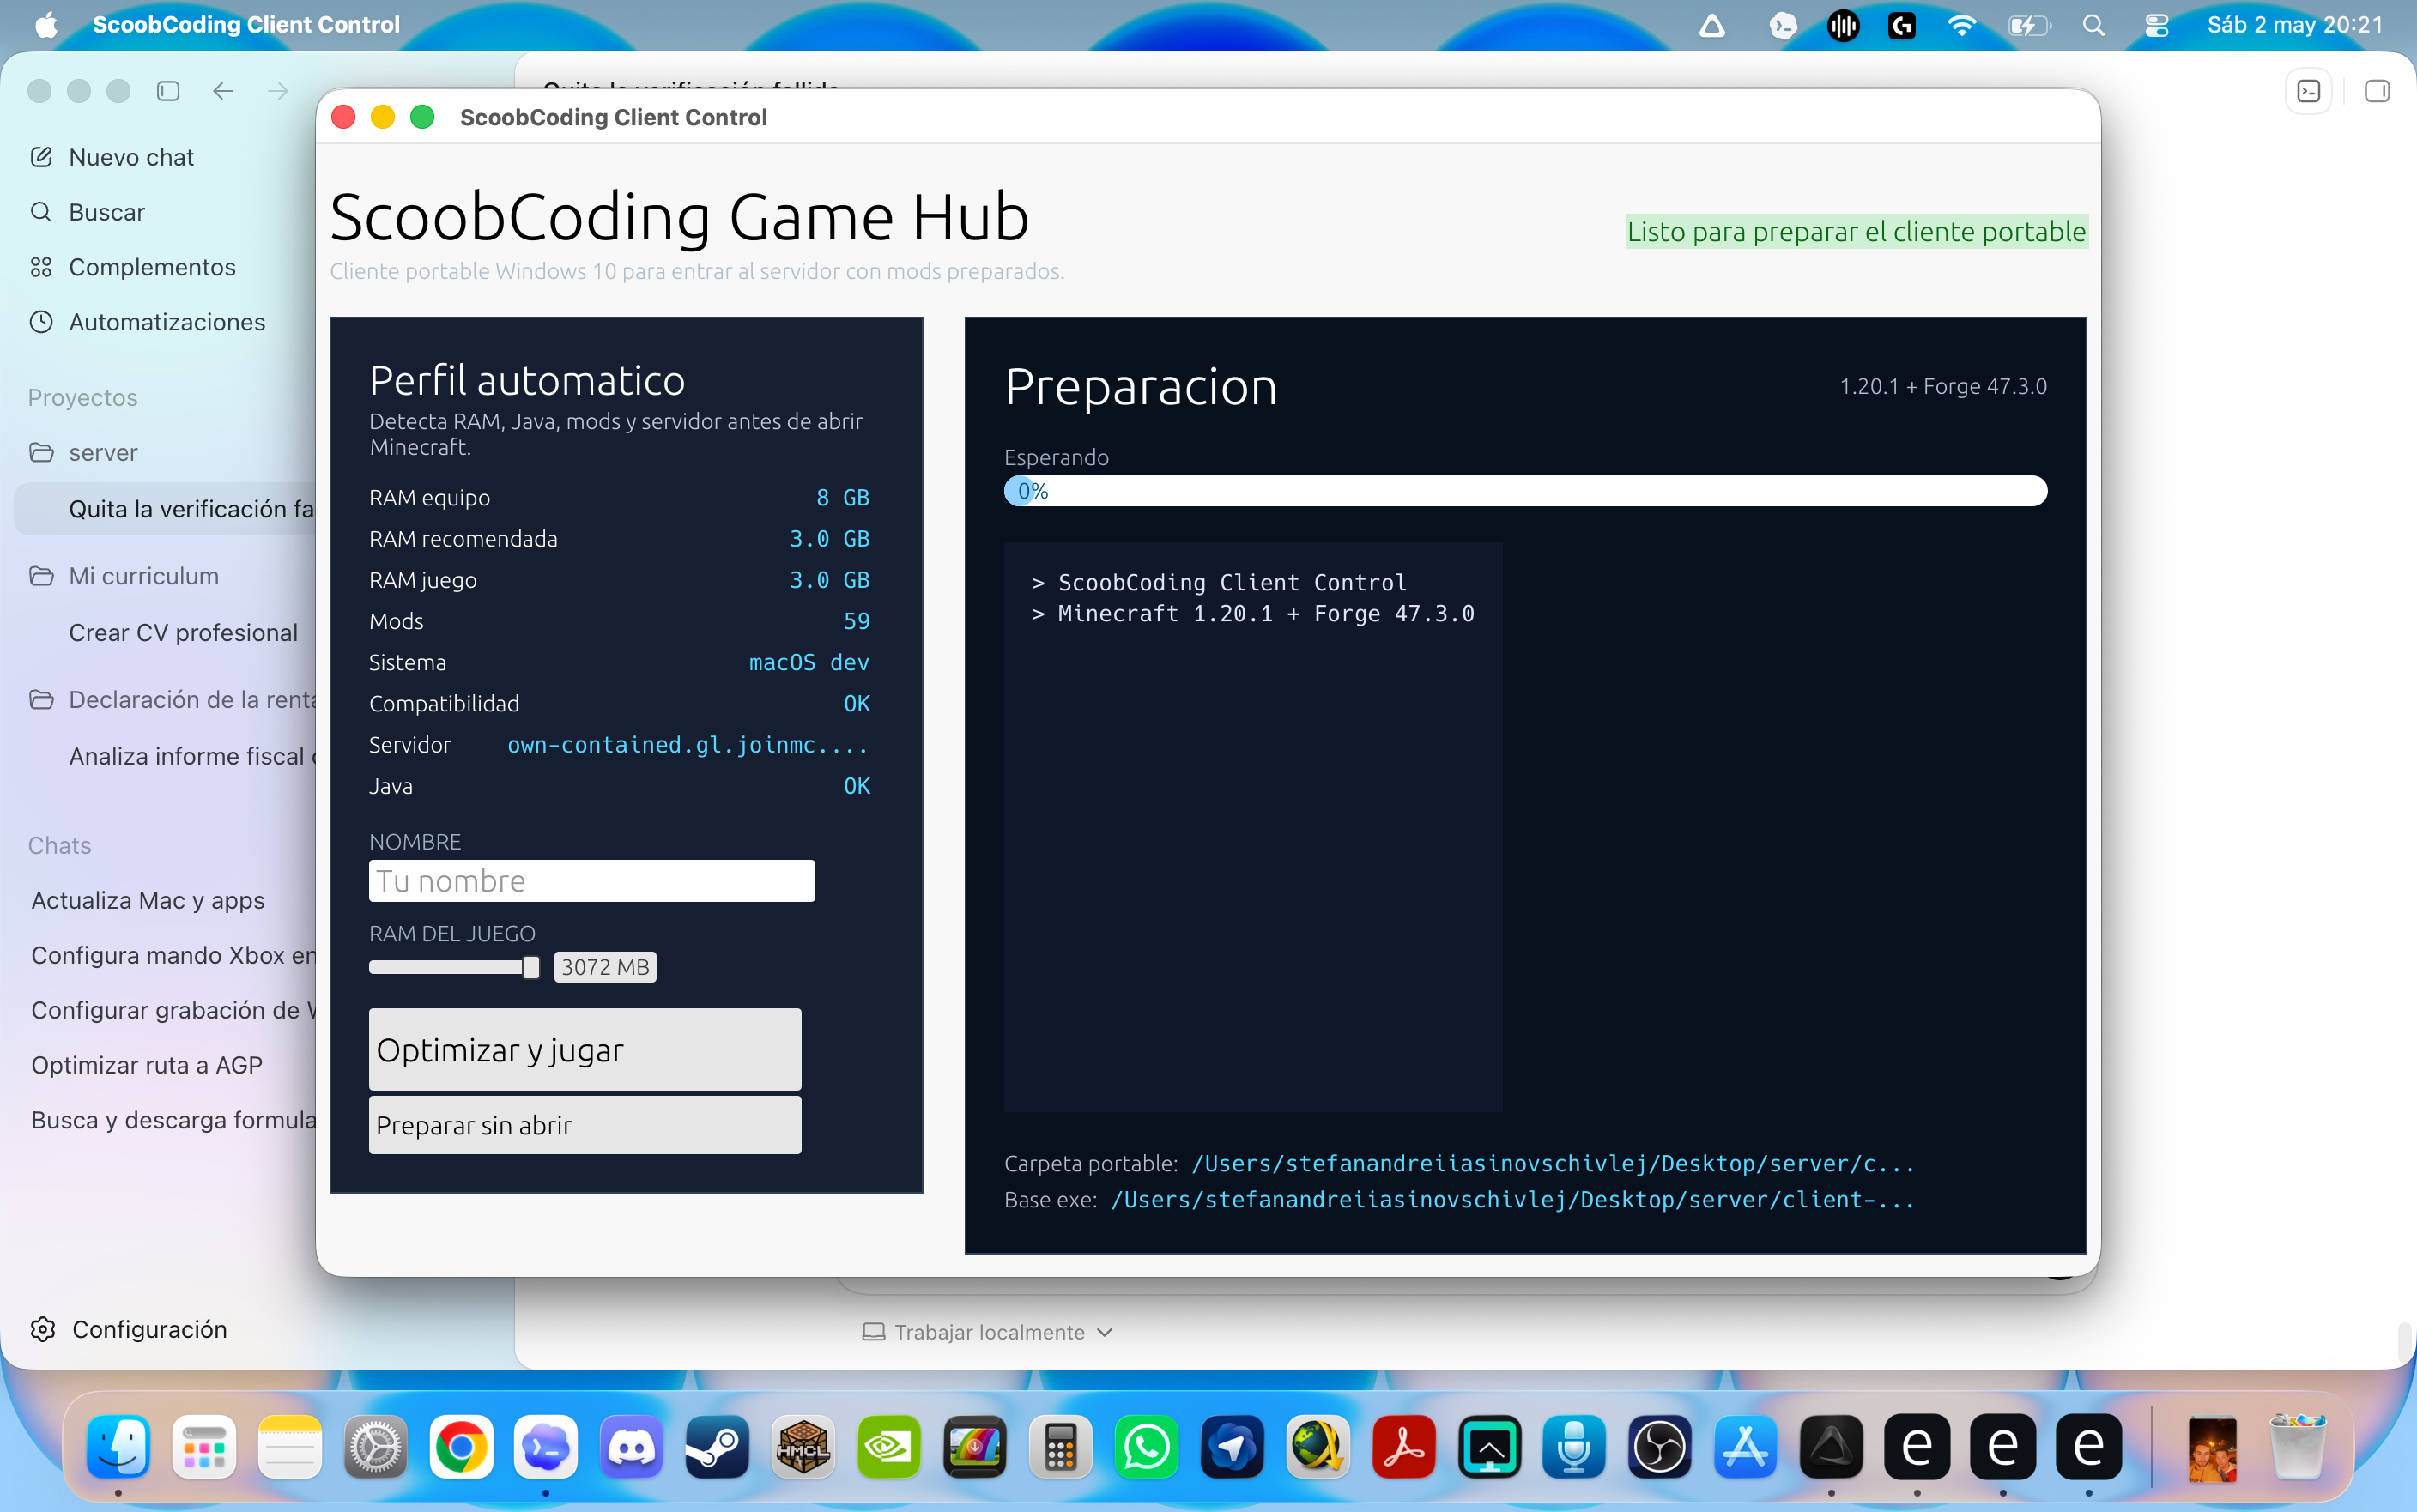This screenshot has width=2417, height=1512.
Task: Click the 0% preparation progress bar
Action: tap(1525, 491)
